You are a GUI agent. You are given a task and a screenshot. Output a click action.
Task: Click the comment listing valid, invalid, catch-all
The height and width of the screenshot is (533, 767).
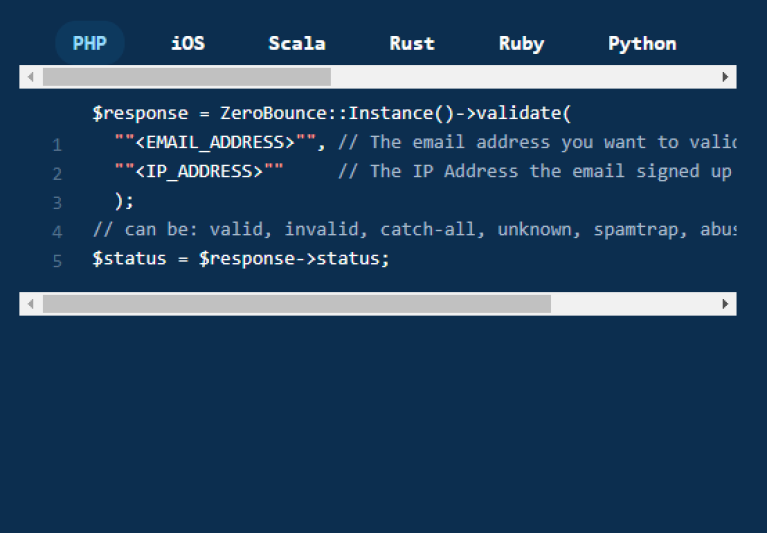(414, 229)
